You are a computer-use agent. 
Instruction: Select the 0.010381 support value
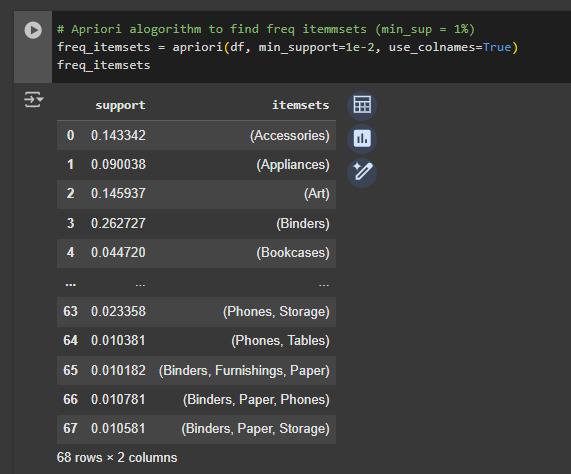(x=118, y=340)
